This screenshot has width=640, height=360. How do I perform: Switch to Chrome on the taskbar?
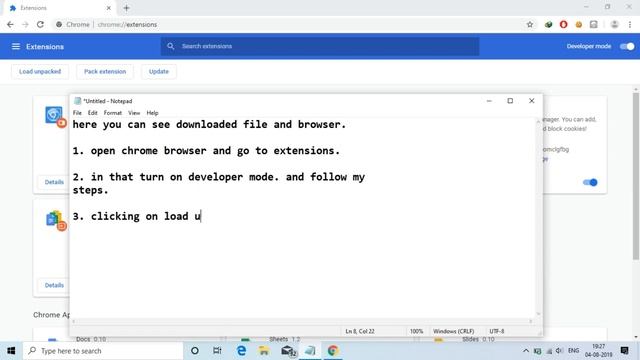tap(333, 351)
